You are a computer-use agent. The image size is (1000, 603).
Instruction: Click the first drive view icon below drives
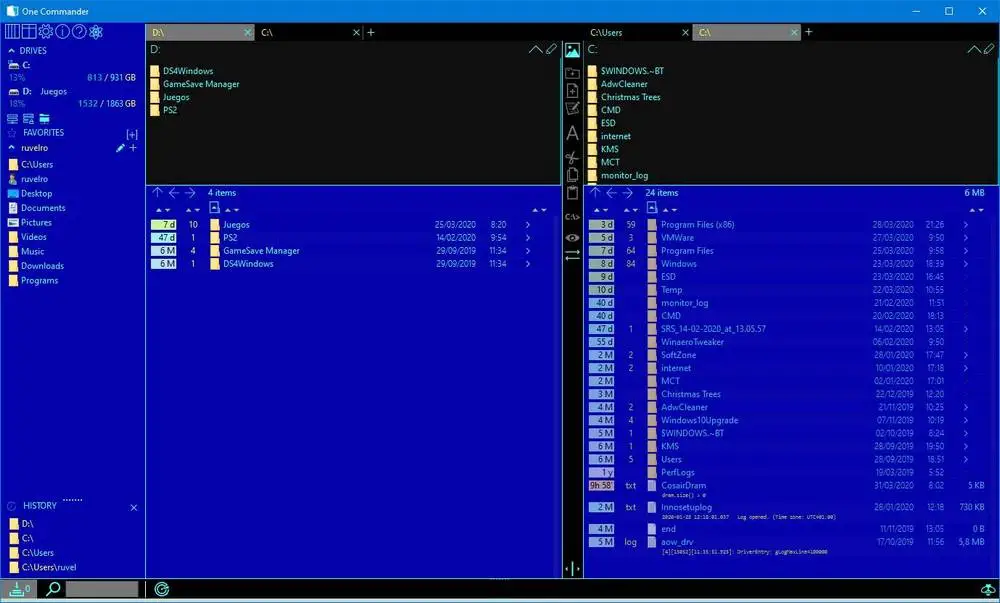(x=12, y=119)
